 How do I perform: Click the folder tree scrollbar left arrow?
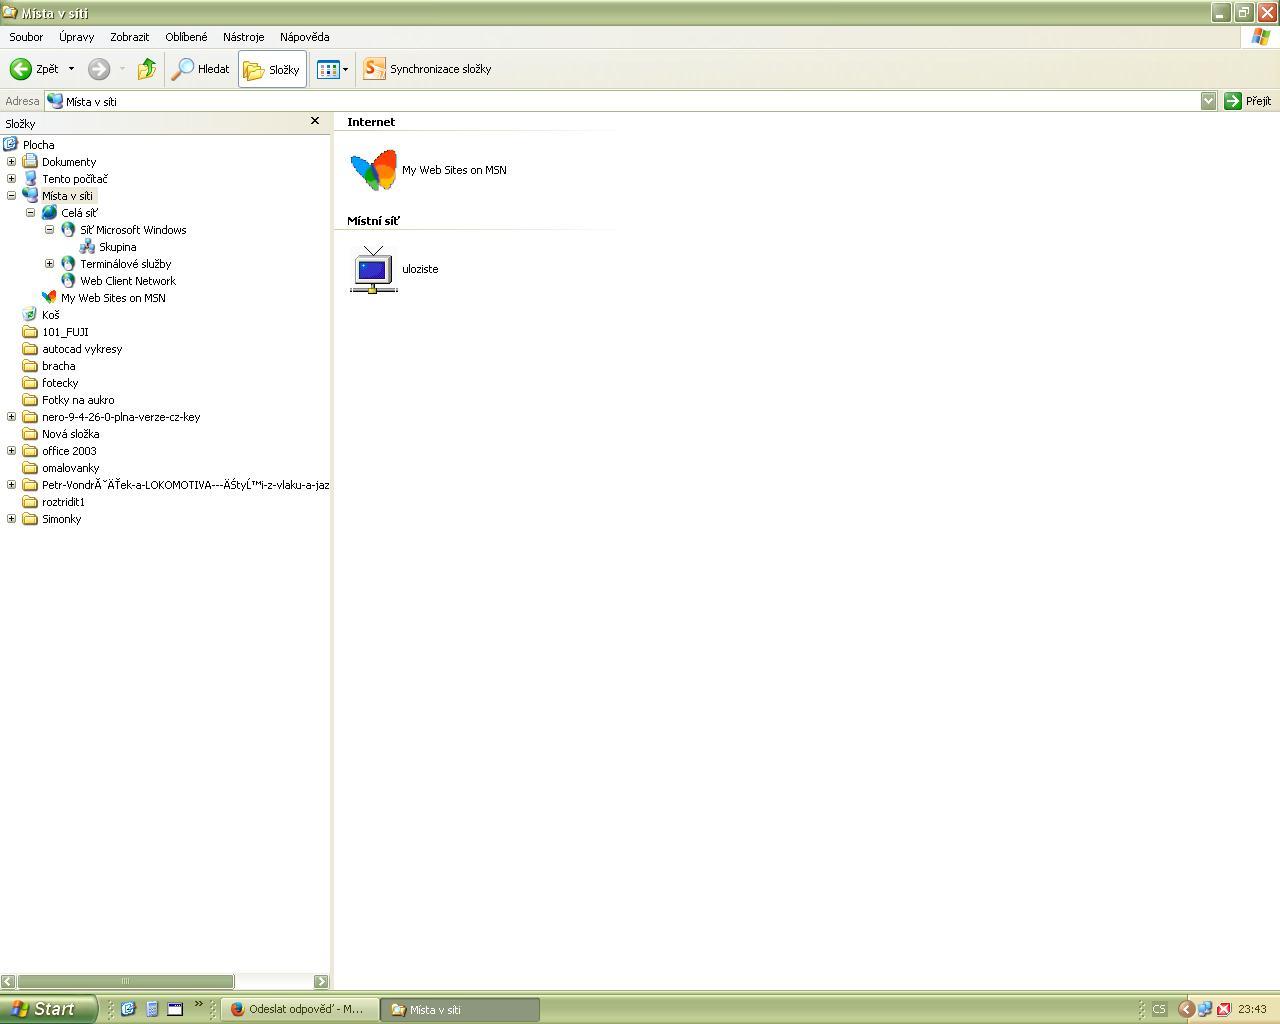[8, 982]
